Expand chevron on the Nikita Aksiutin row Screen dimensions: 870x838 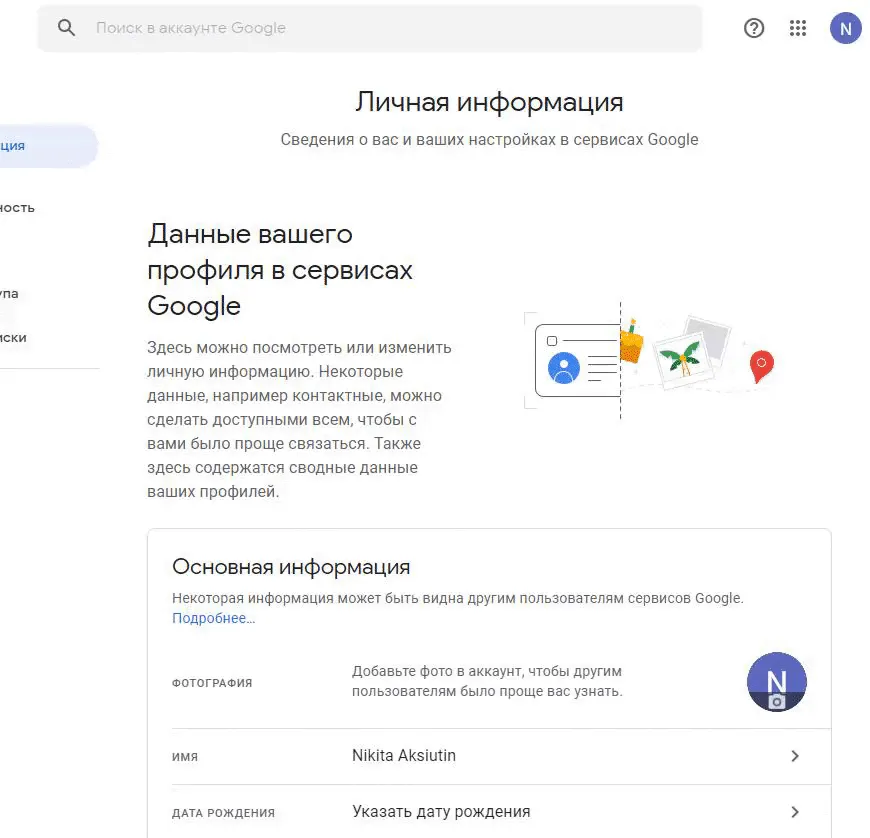click(795, 756)
